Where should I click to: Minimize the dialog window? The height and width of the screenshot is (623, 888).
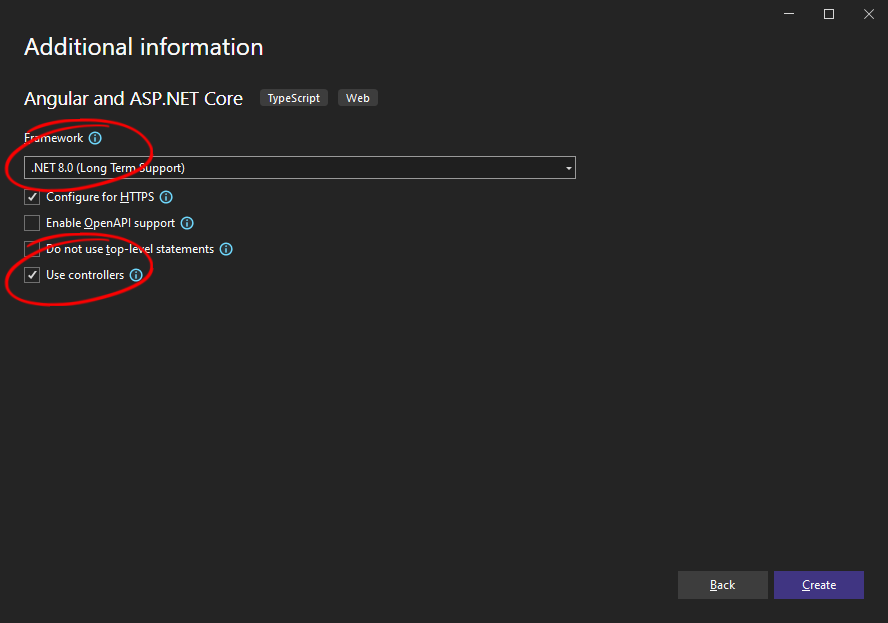point(789,14)
